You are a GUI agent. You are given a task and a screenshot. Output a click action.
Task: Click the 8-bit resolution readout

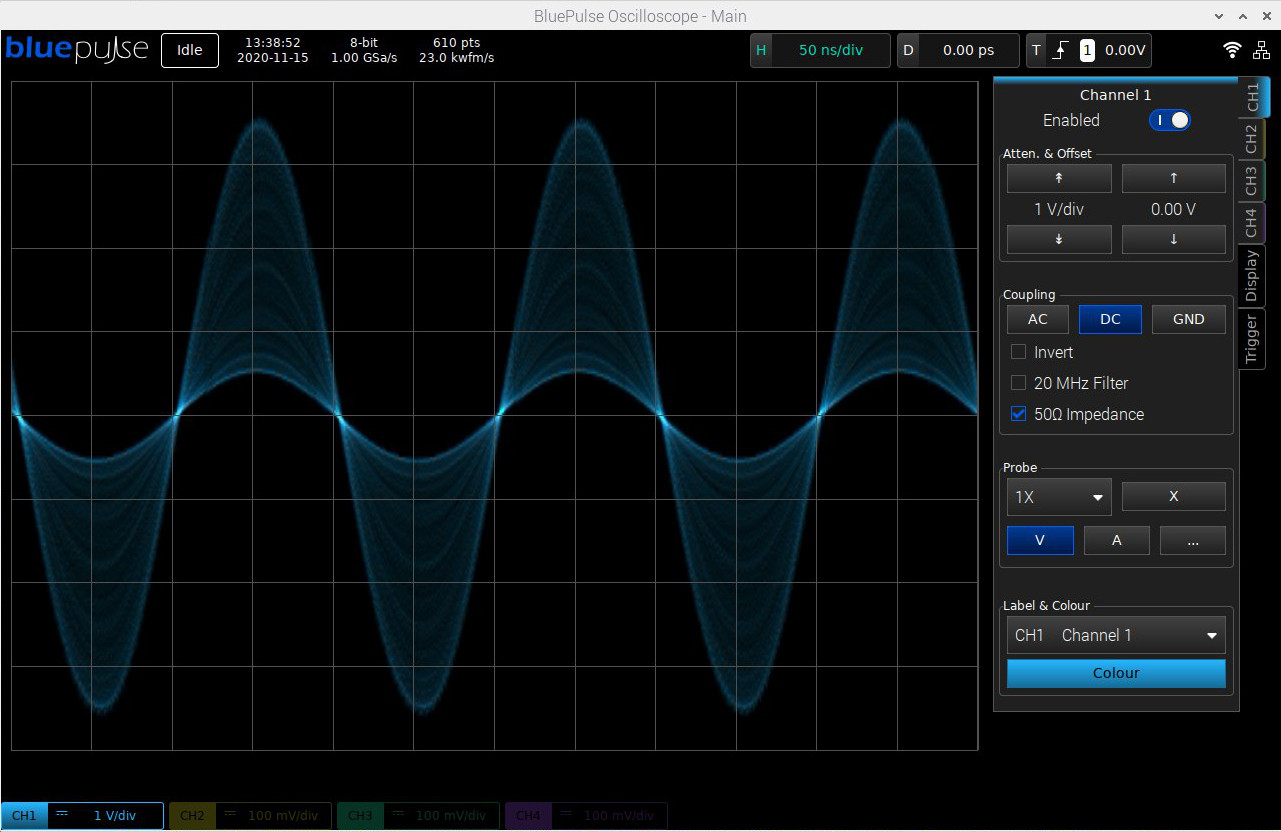click(x=364, y=43)
